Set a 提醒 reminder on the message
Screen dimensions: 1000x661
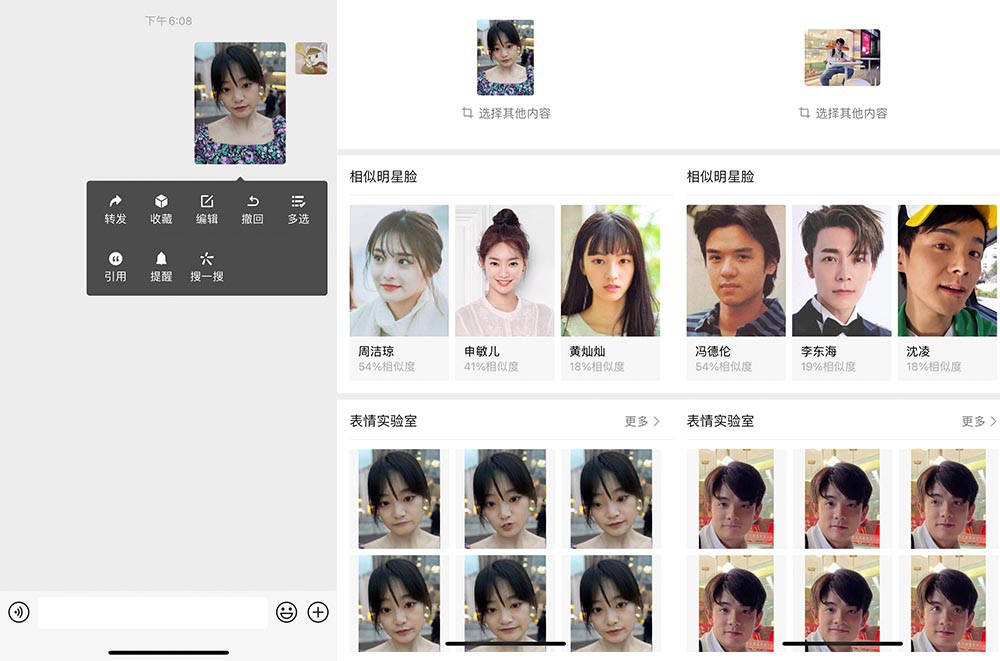coord(160,264)
